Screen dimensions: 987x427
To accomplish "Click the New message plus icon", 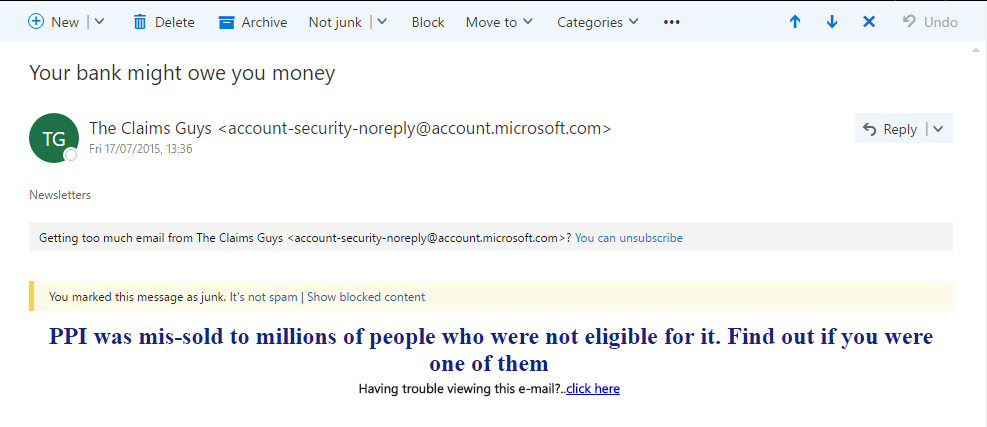I will point(37,22).
